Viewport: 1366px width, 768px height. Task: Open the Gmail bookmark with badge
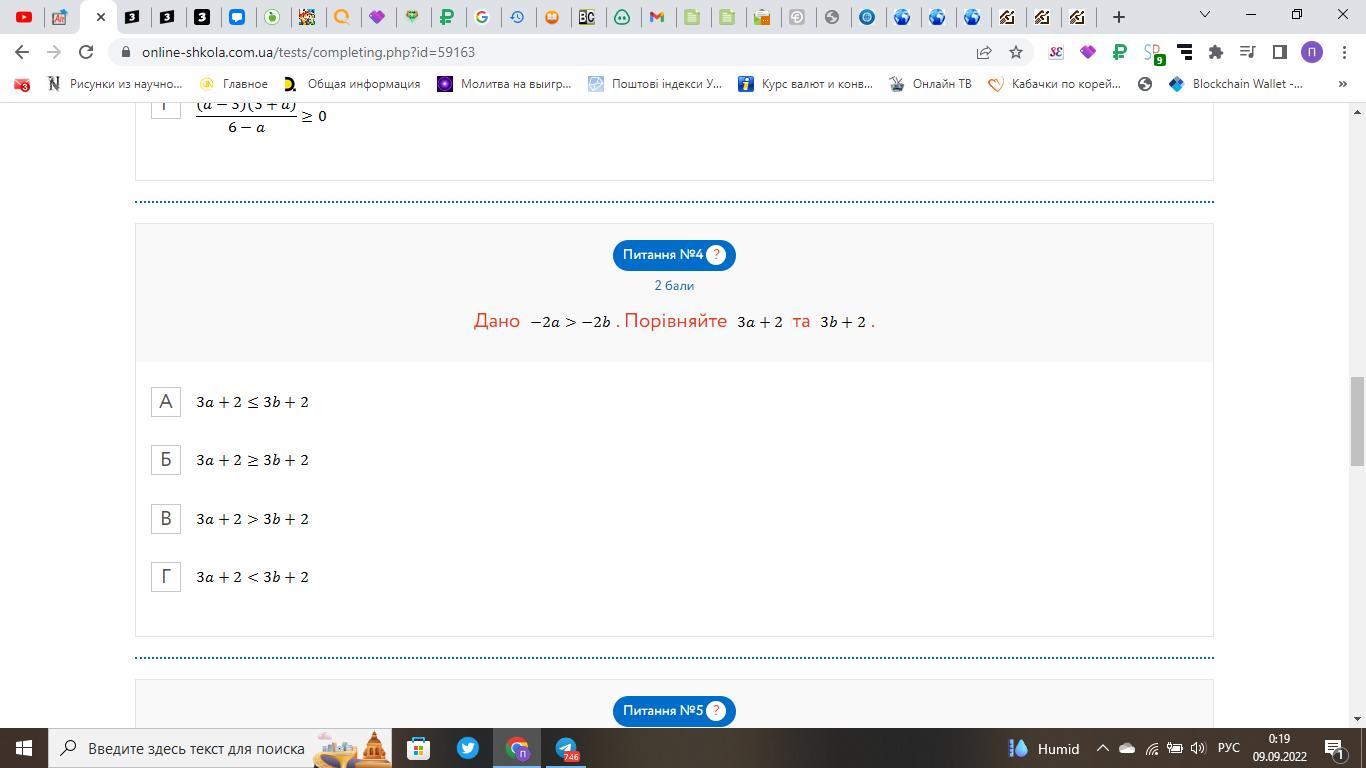tap(22, 85)
